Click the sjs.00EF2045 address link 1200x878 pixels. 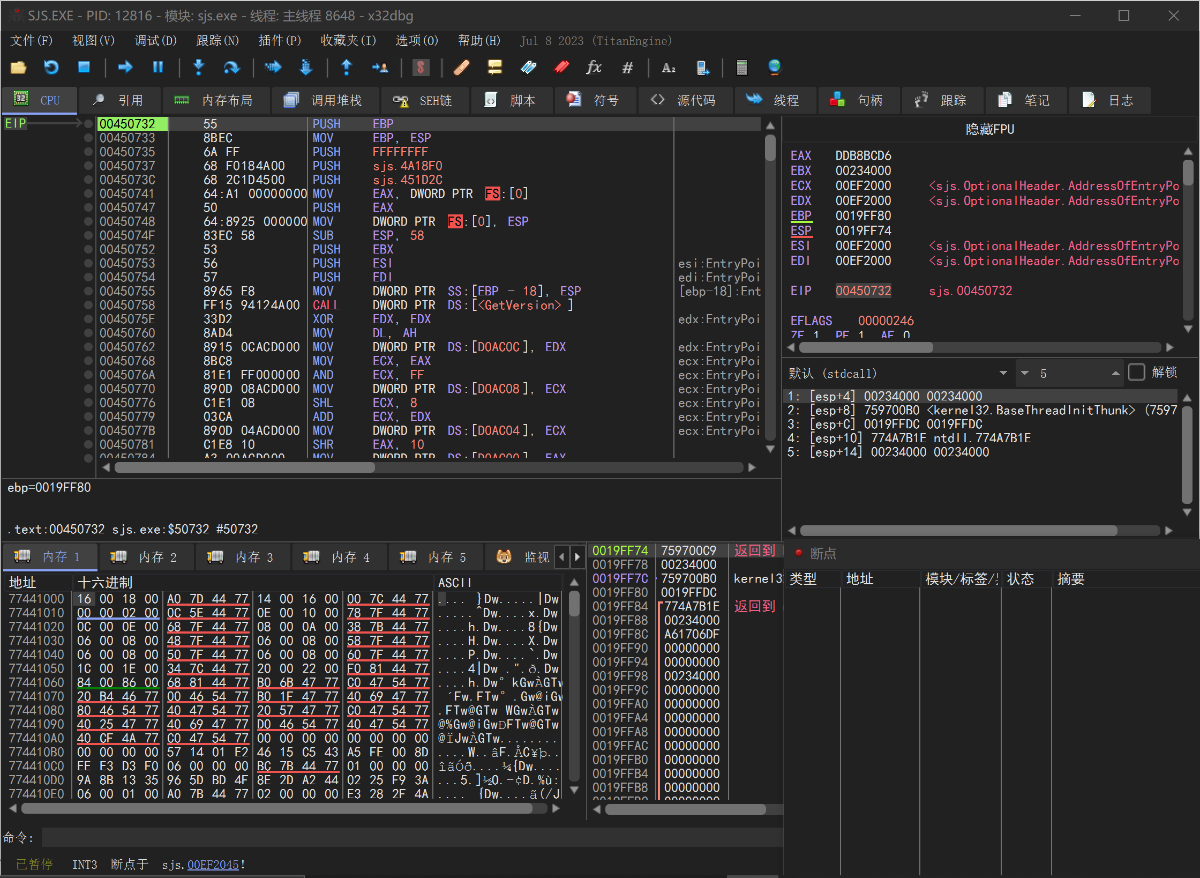pyautogui.click(x=213, y=864)
